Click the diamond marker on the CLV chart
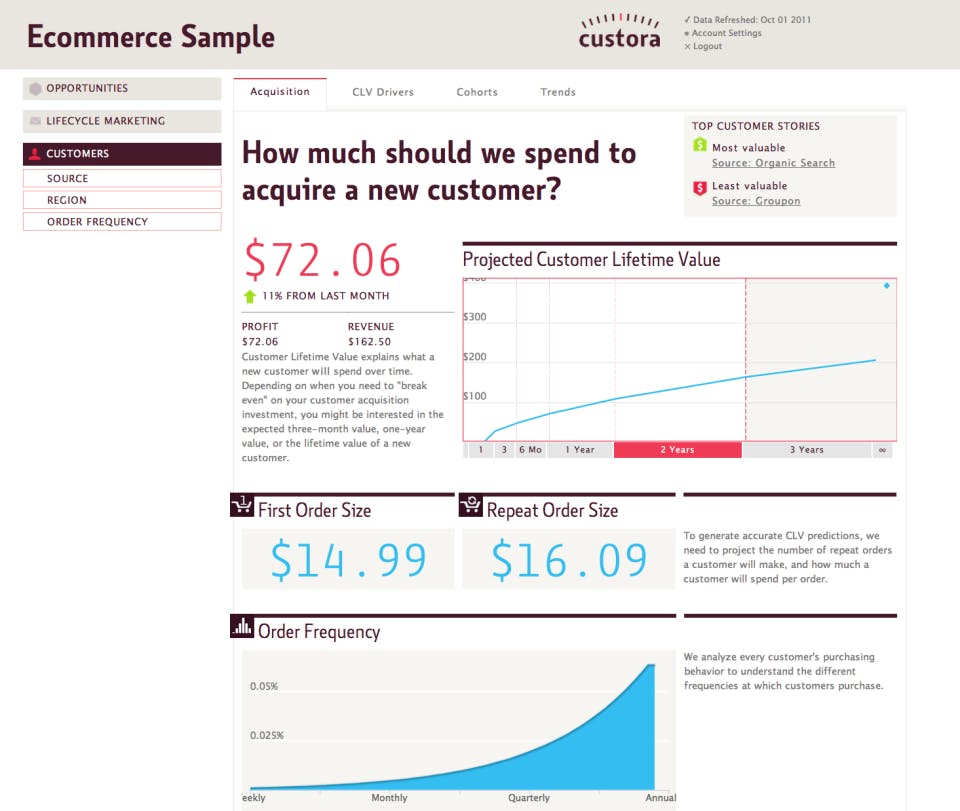Screen dimensions: 960x811 point(886,285)
